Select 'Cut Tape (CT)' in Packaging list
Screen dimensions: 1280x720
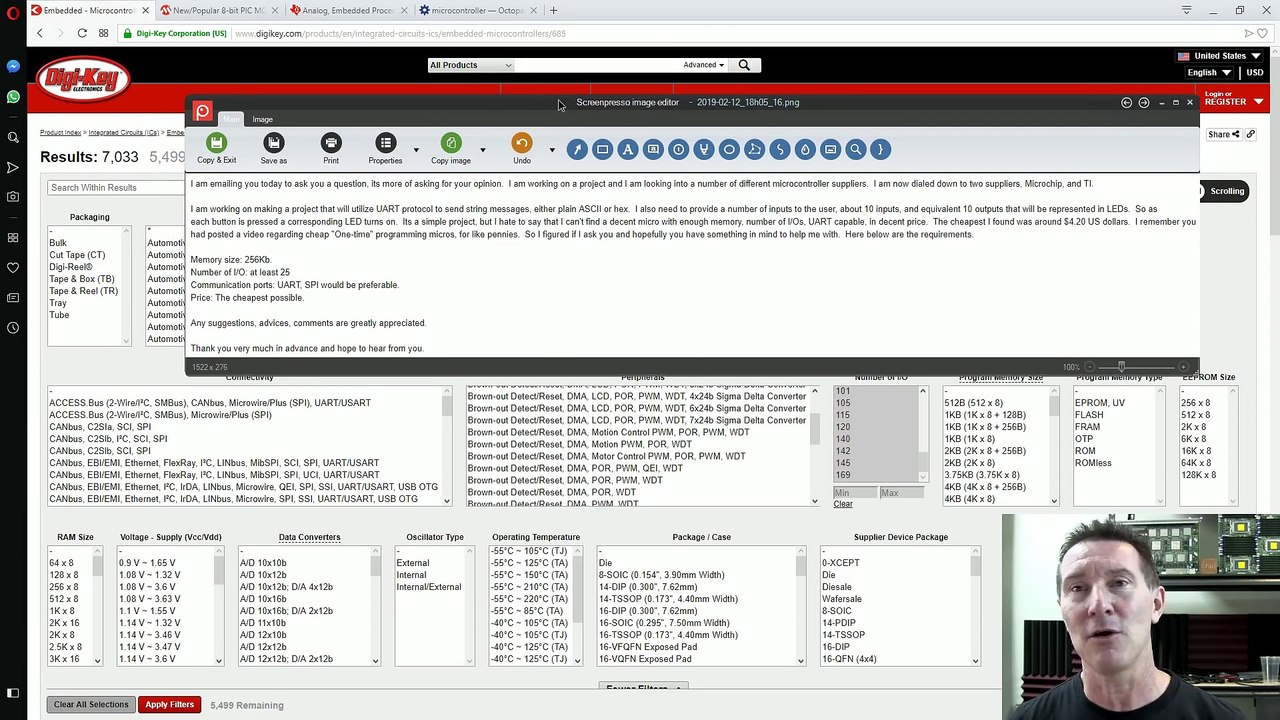pos(77,255)
